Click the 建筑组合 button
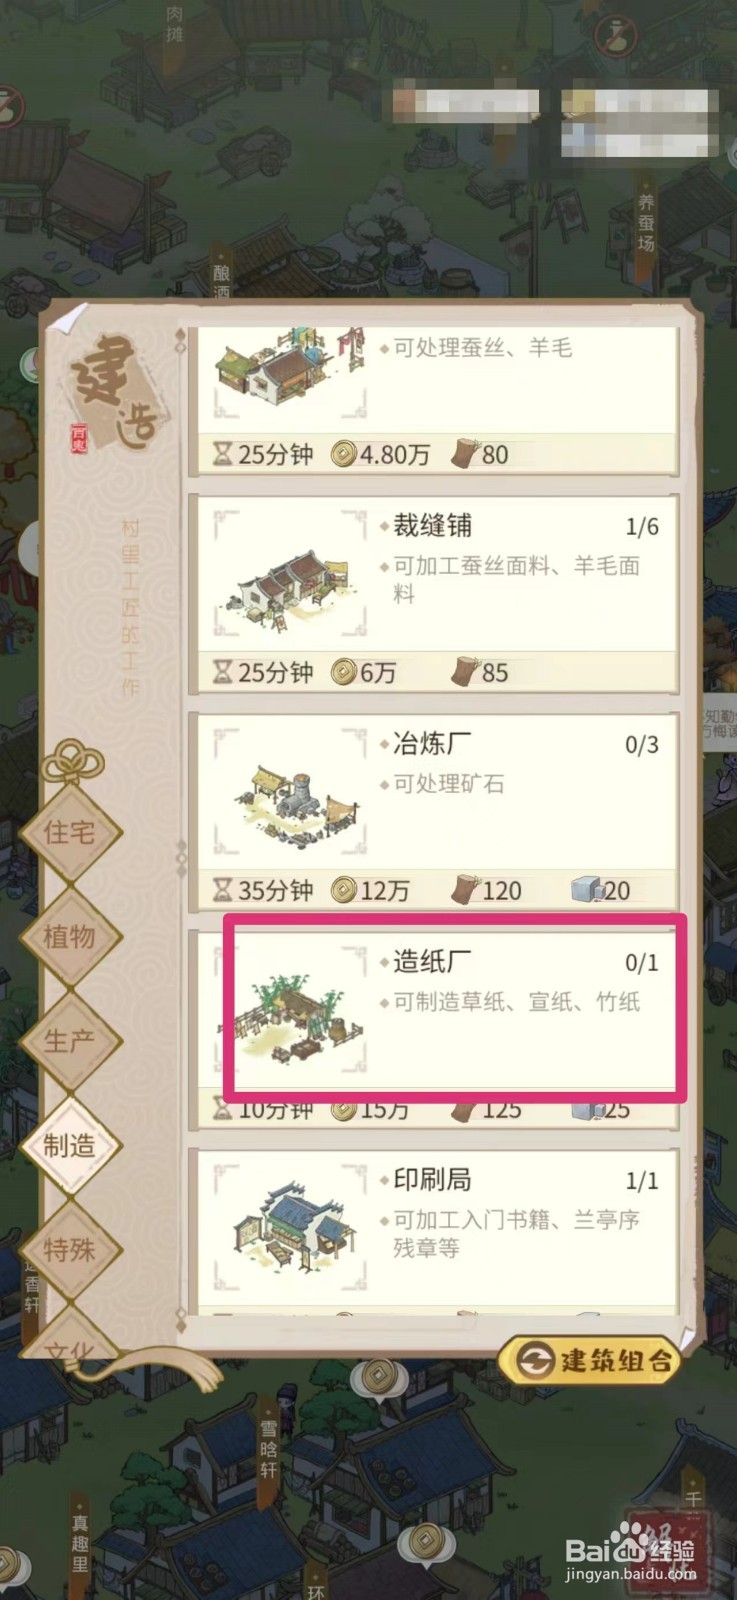 [x=589, y=1360]
